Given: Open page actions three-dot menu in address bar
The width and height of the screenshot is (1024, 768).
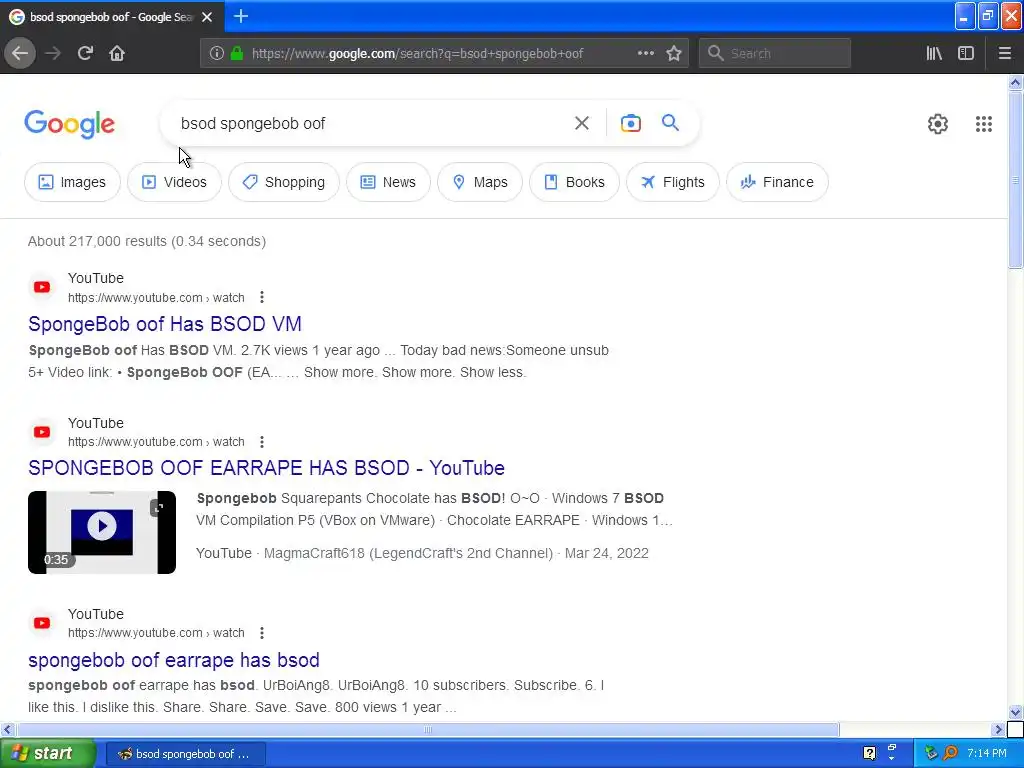Looking at the screenshot, I should (645, 53).
